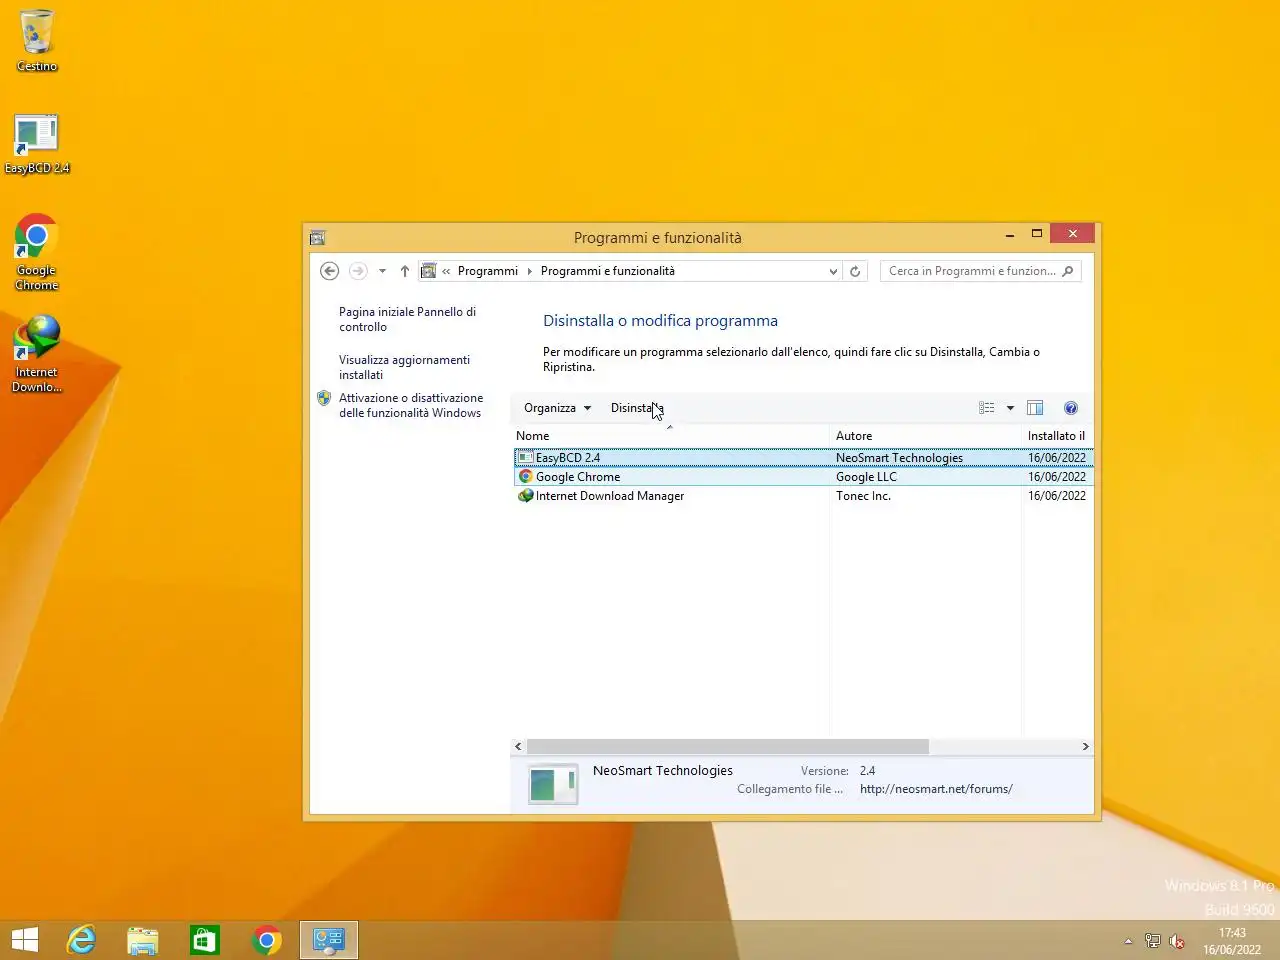Go up one level with the Up arrow

click(404, 271)
